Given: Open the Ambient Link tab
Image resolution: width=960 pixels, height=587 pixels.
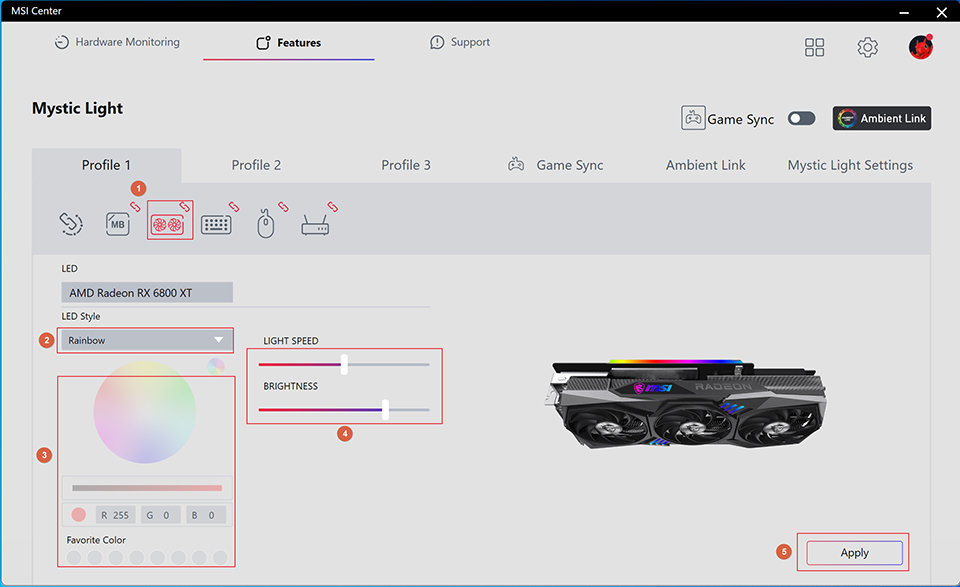Looking at the screenshot, I should [x=705, y=165].
